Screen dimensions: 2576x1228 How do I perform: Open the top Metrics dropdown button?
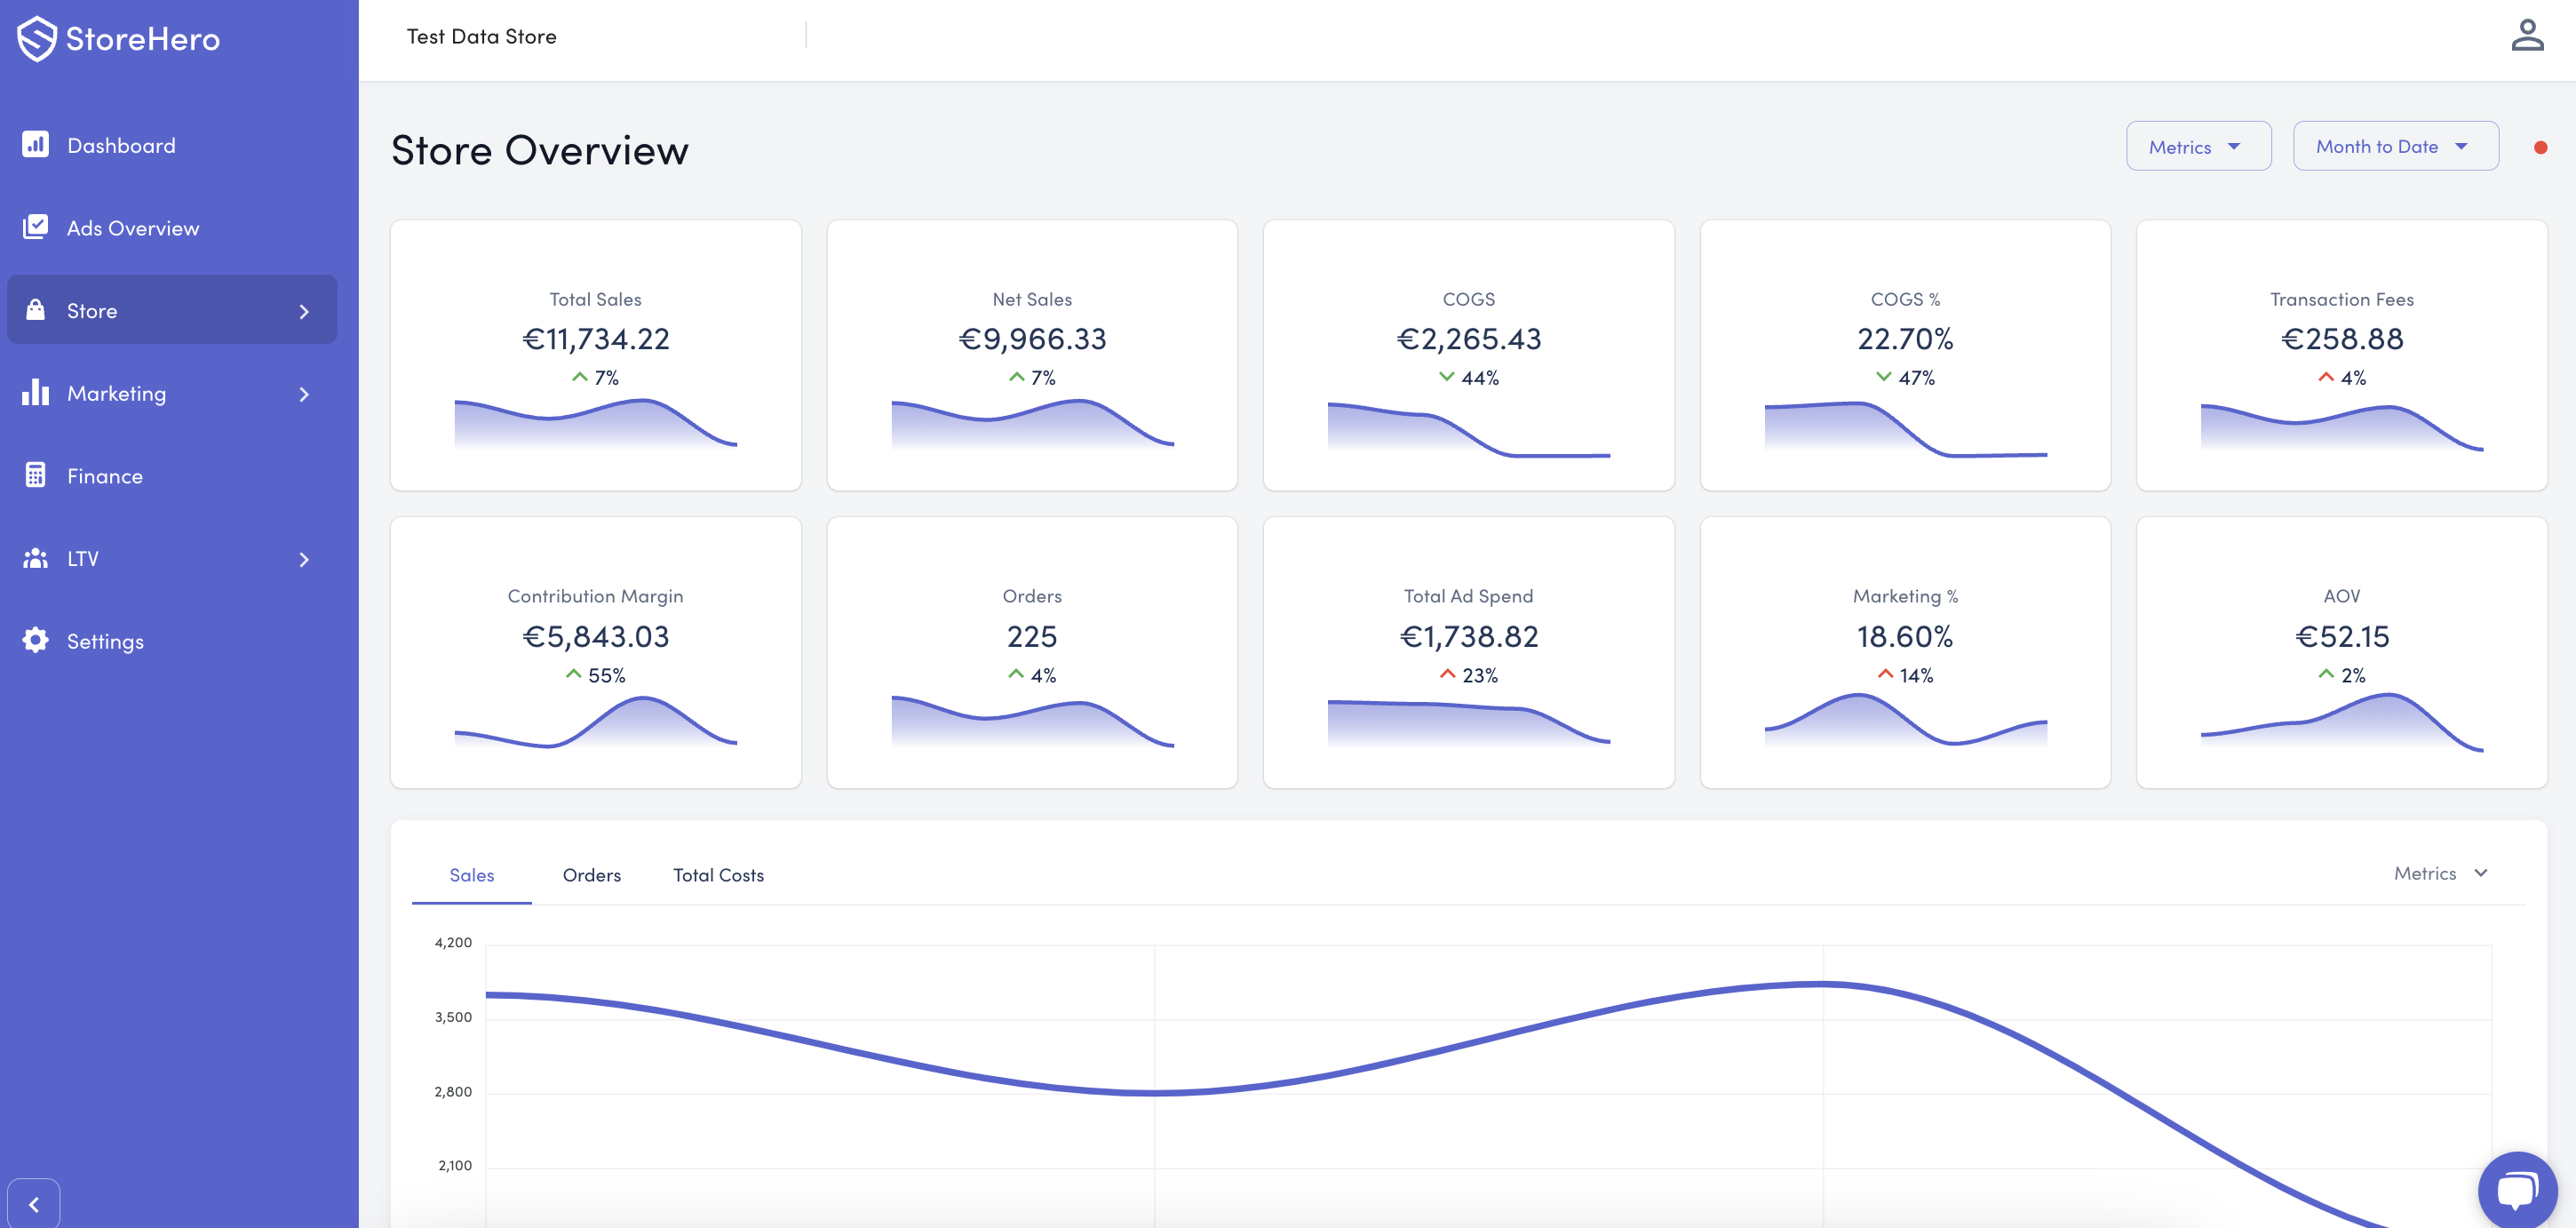(x=2198, y=146)
